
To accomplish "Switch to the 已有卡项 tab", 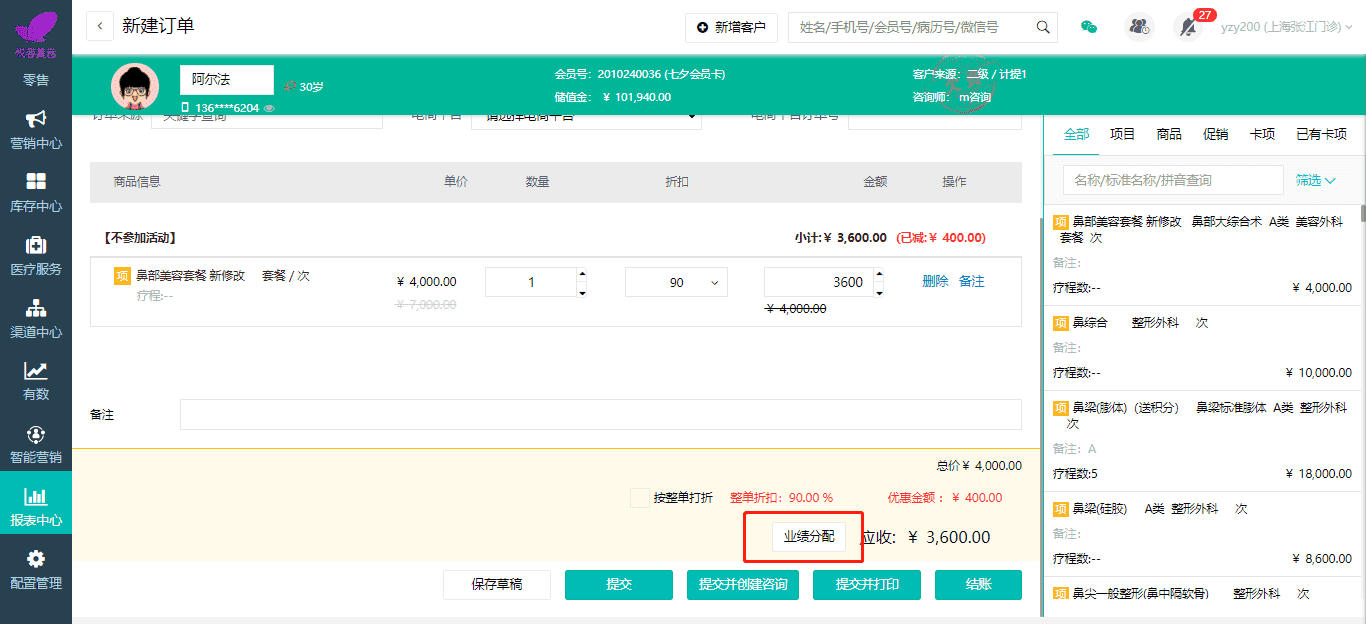I will coord(1321,134).
